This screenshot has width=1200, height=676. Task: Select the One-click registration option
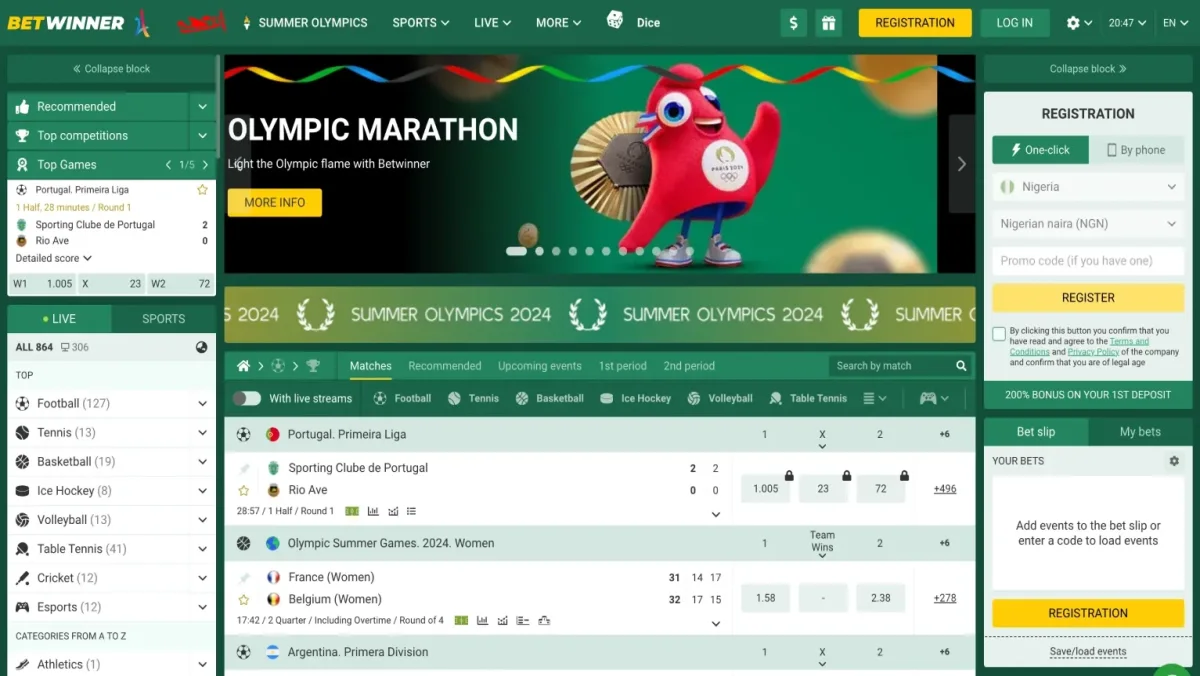tap(1040, 150)
